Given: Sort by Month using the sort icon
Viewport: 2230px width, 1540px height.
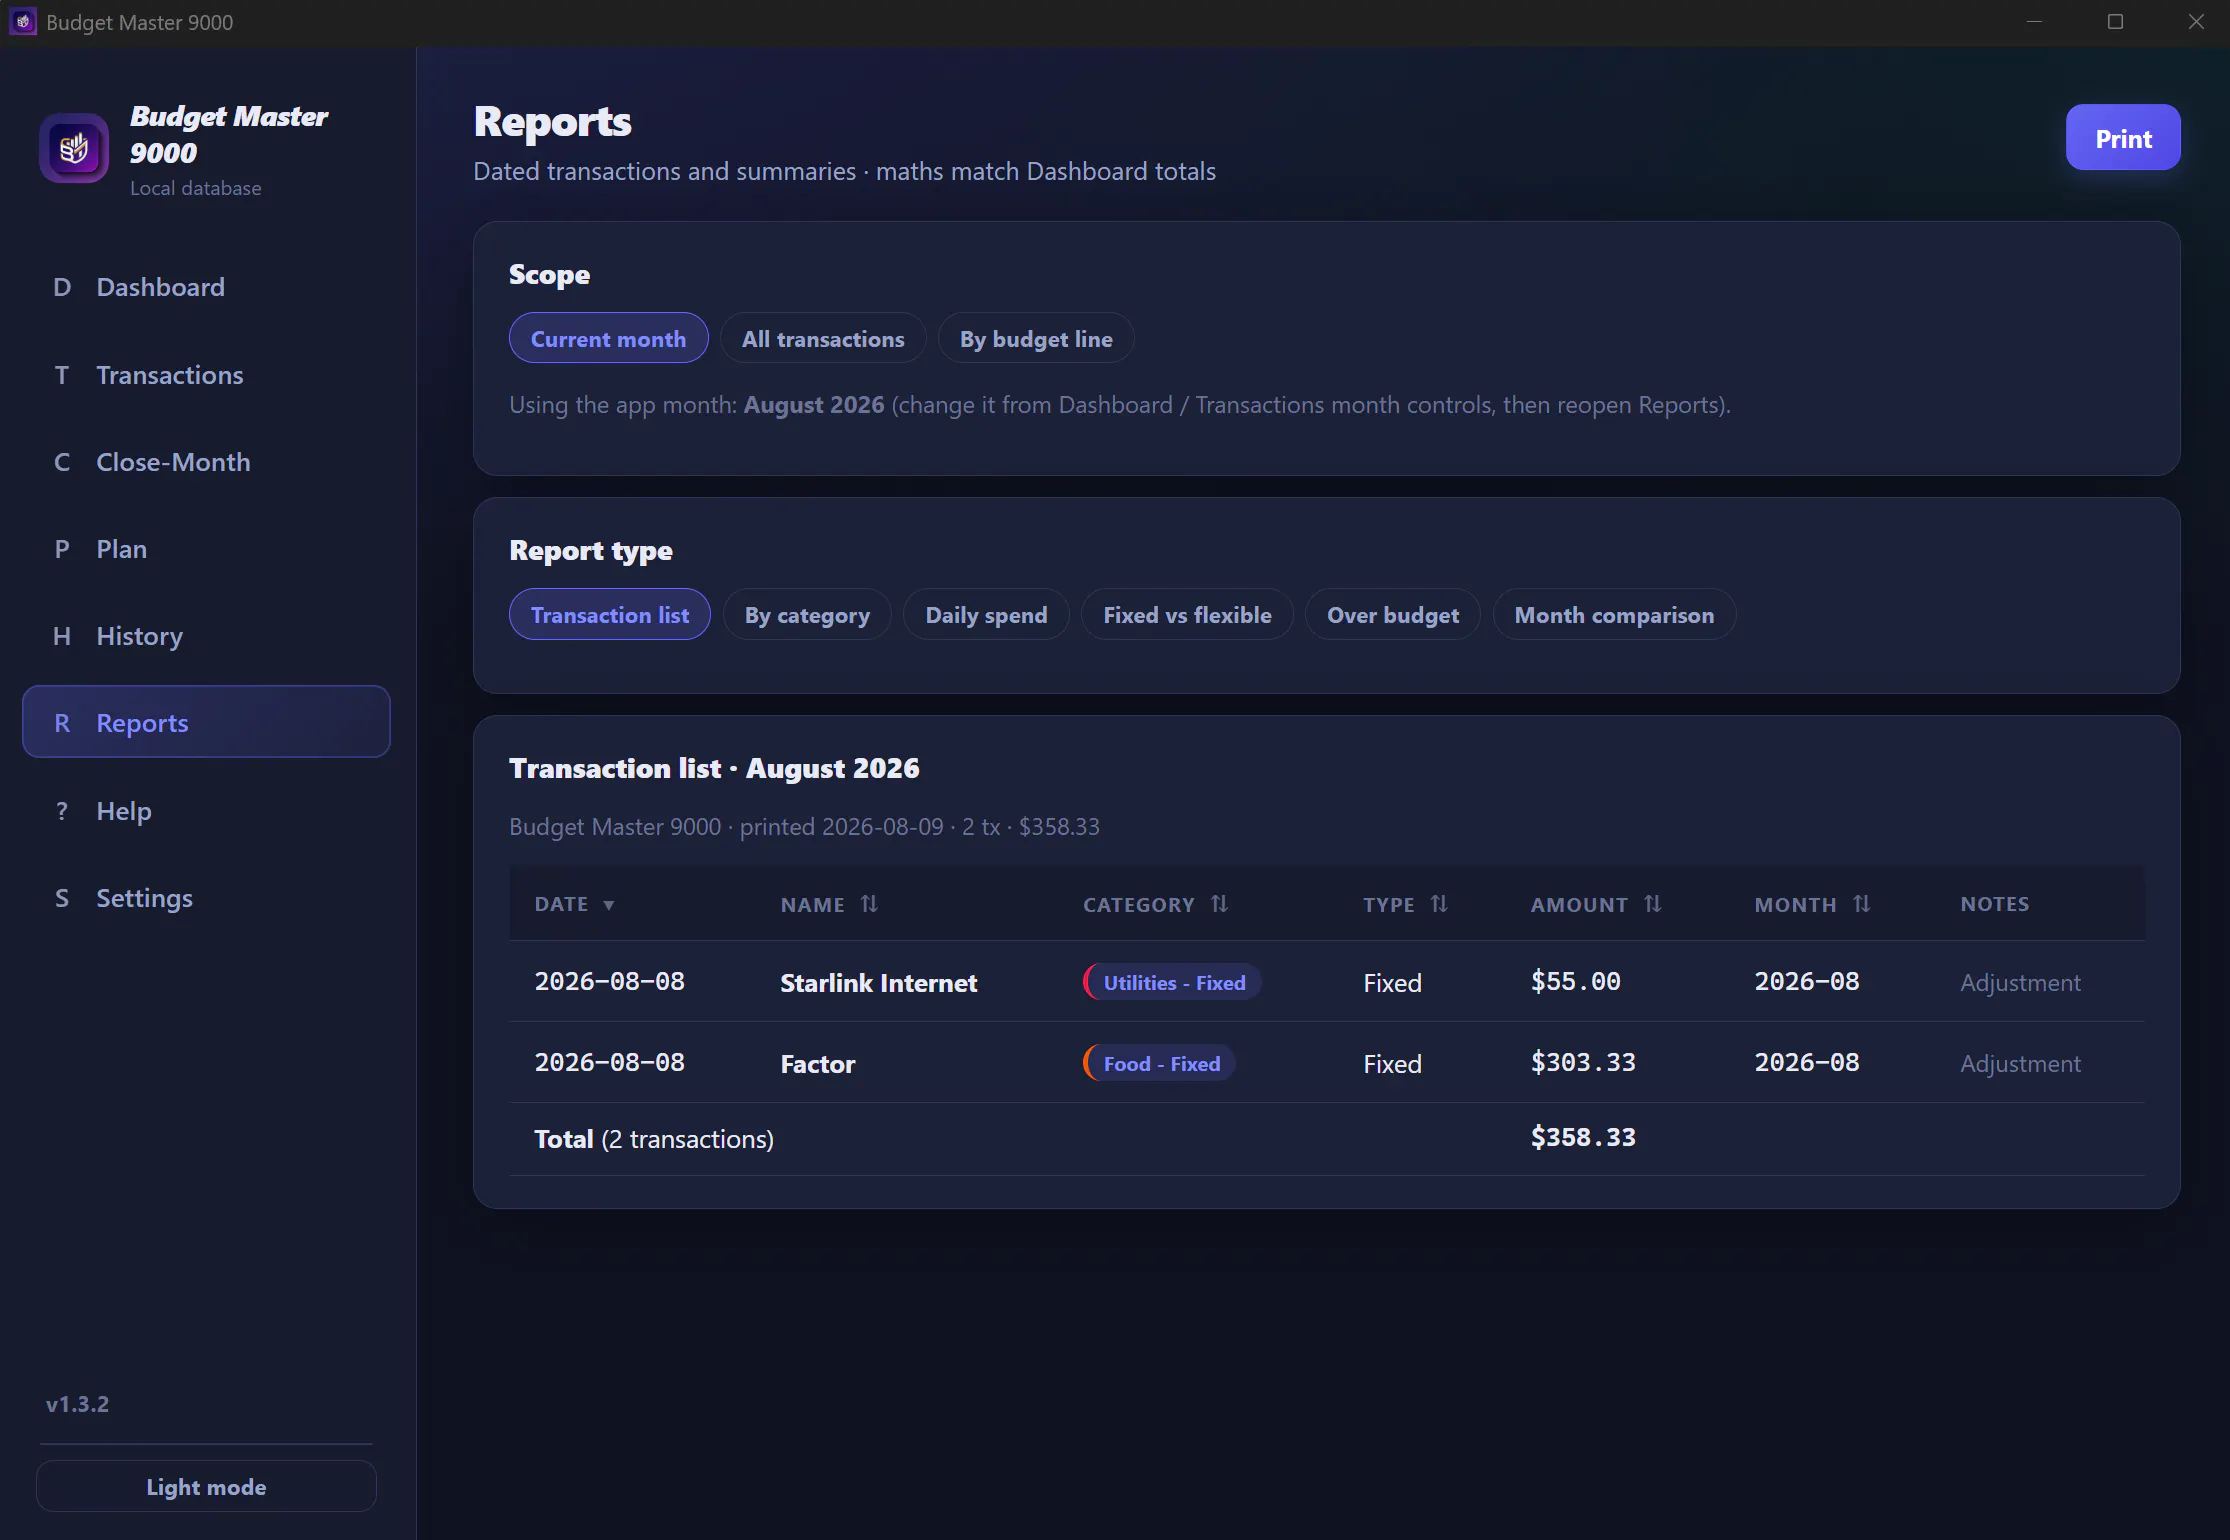Looking at the screenshot, I should pyautogui.click(x=1861, y=904).
